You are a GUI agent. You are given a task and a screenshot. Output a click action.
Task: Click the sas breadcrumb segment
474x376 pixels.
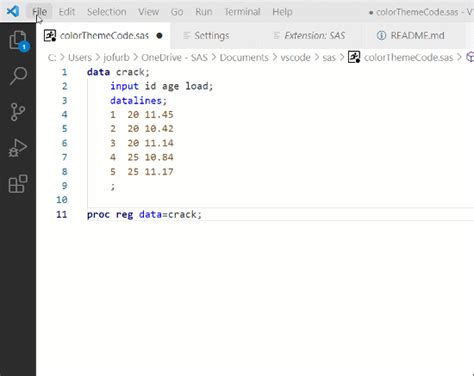[x=329, y=57]
